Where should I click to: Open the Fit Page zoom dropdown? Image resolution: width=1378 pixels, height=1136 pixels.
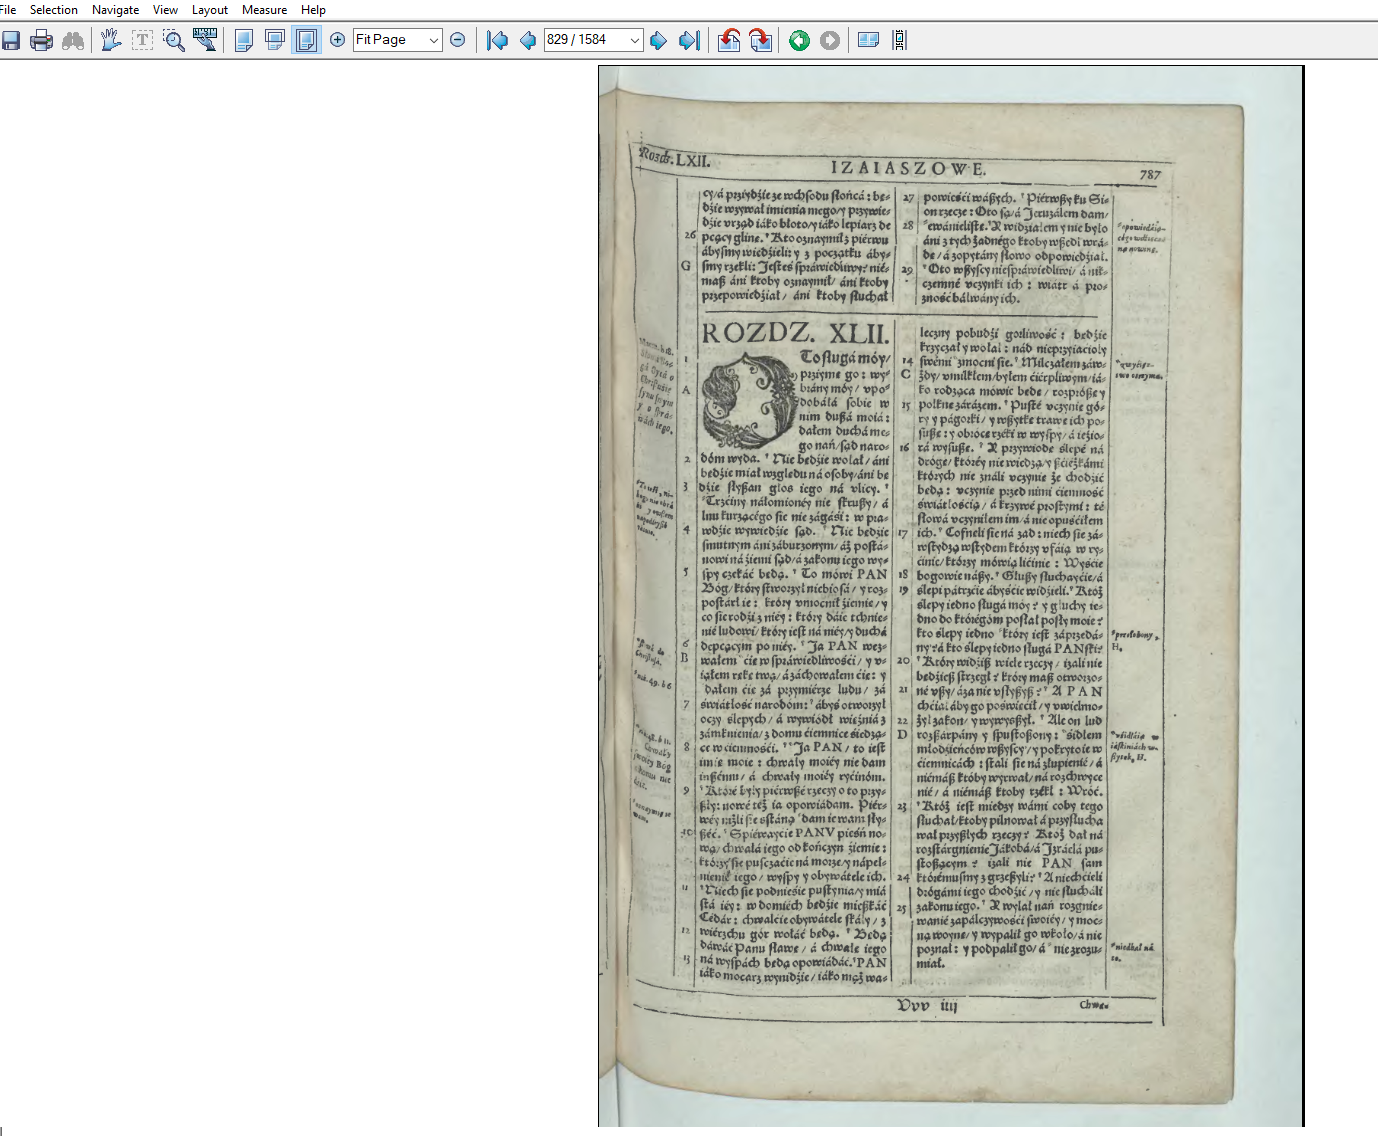(x=433, y=40)
